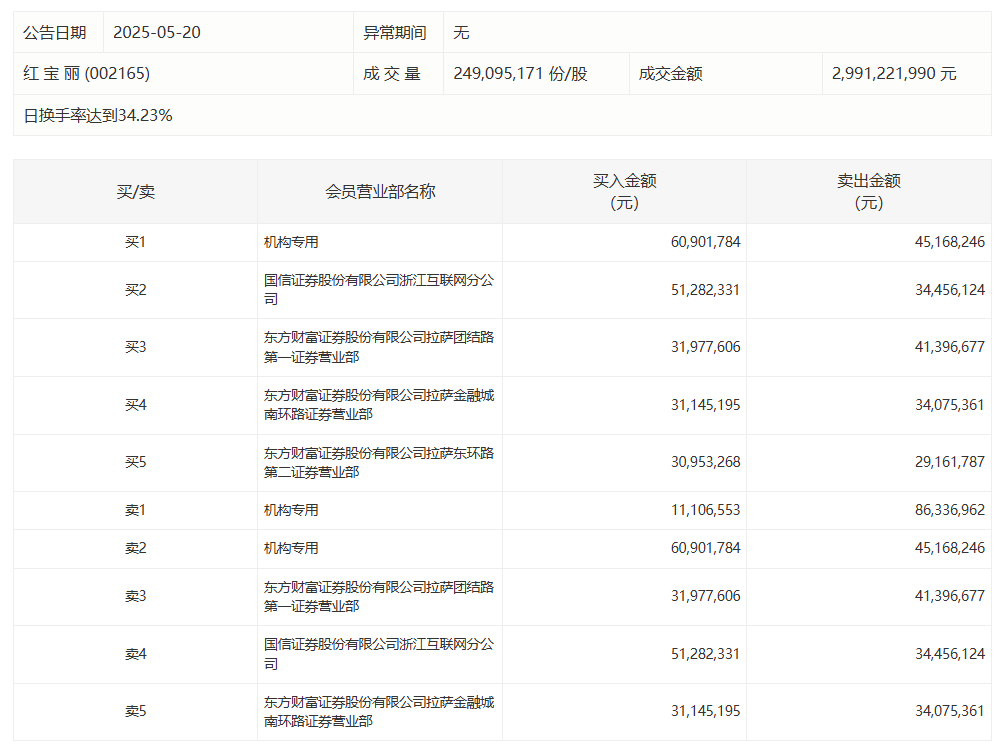Click the 买5 row label
This screenshot has height=756, width=1000.
(136, 461)
